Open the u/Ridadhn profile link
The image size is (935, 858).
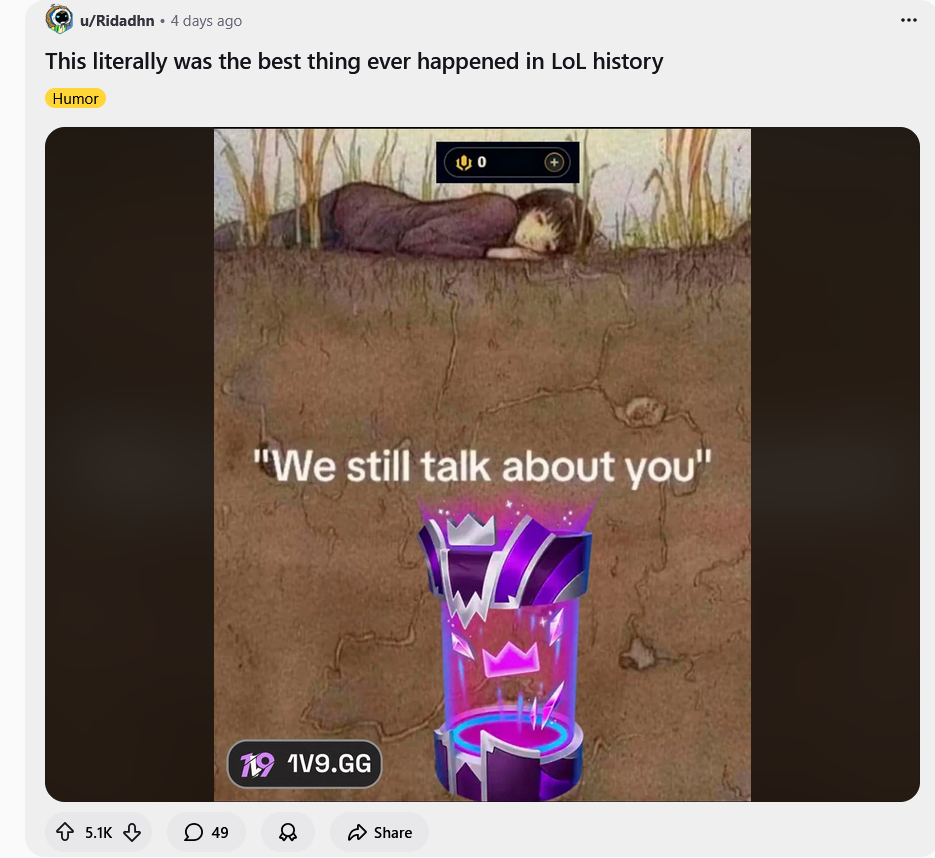(x=117, y=21)
